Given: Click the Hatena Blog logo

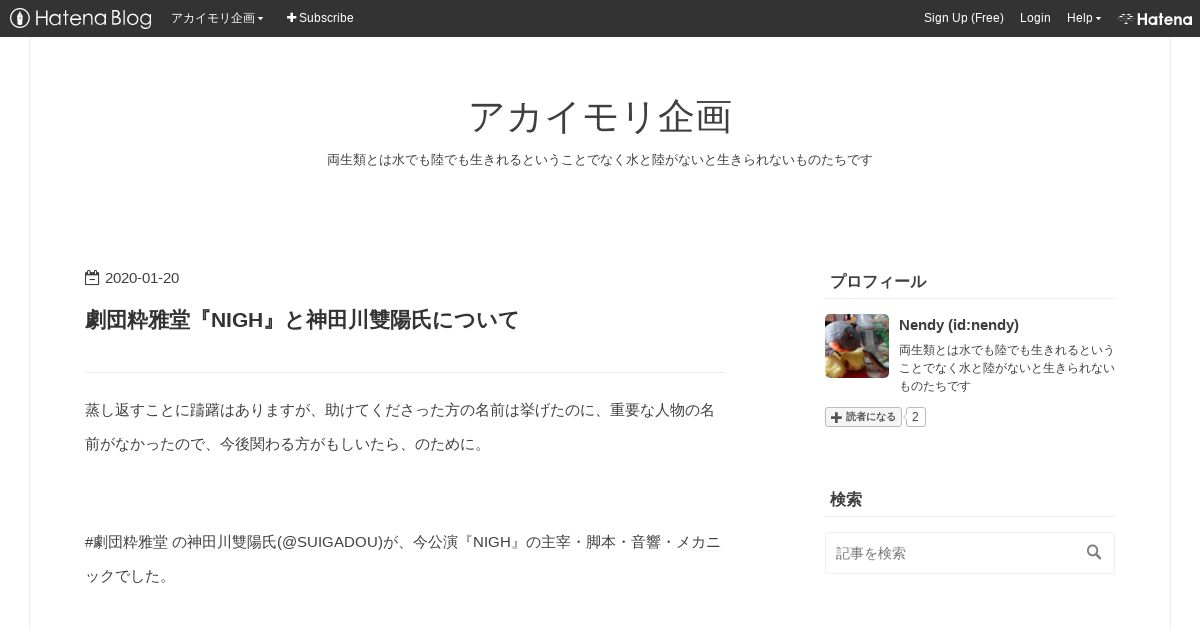Looking at the screenshot, I should (80, 18).
